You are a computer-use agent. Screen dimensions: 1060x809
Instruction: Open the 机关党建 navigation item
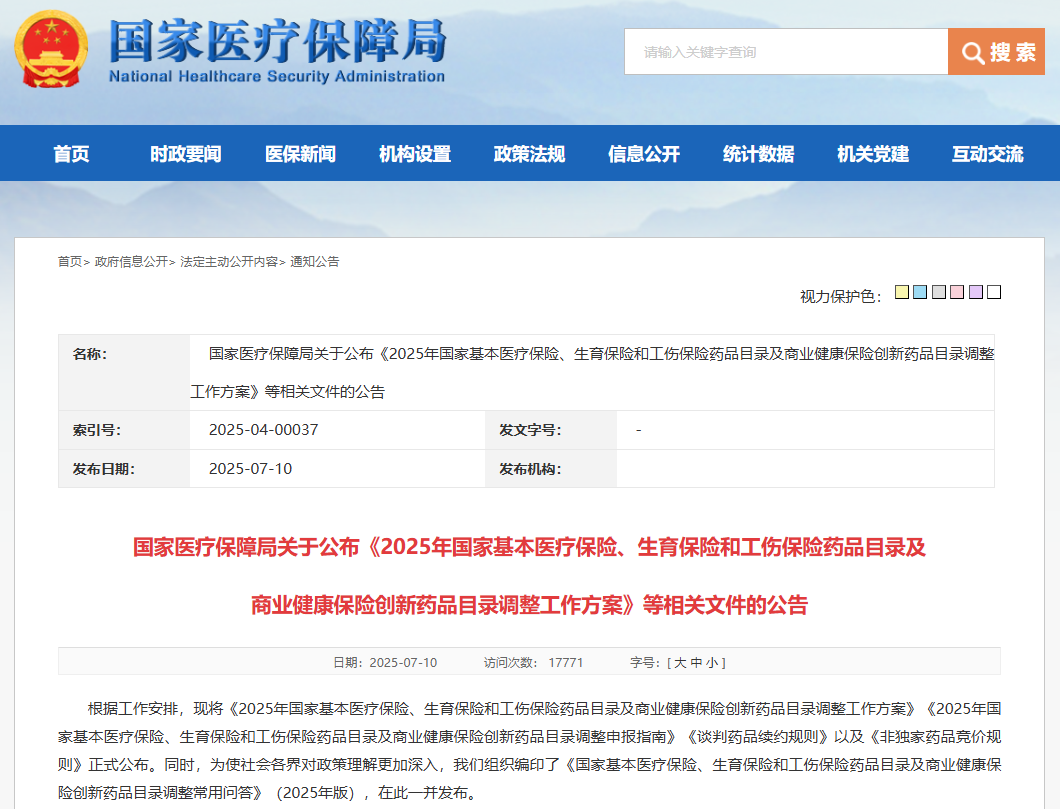[873, 154]
